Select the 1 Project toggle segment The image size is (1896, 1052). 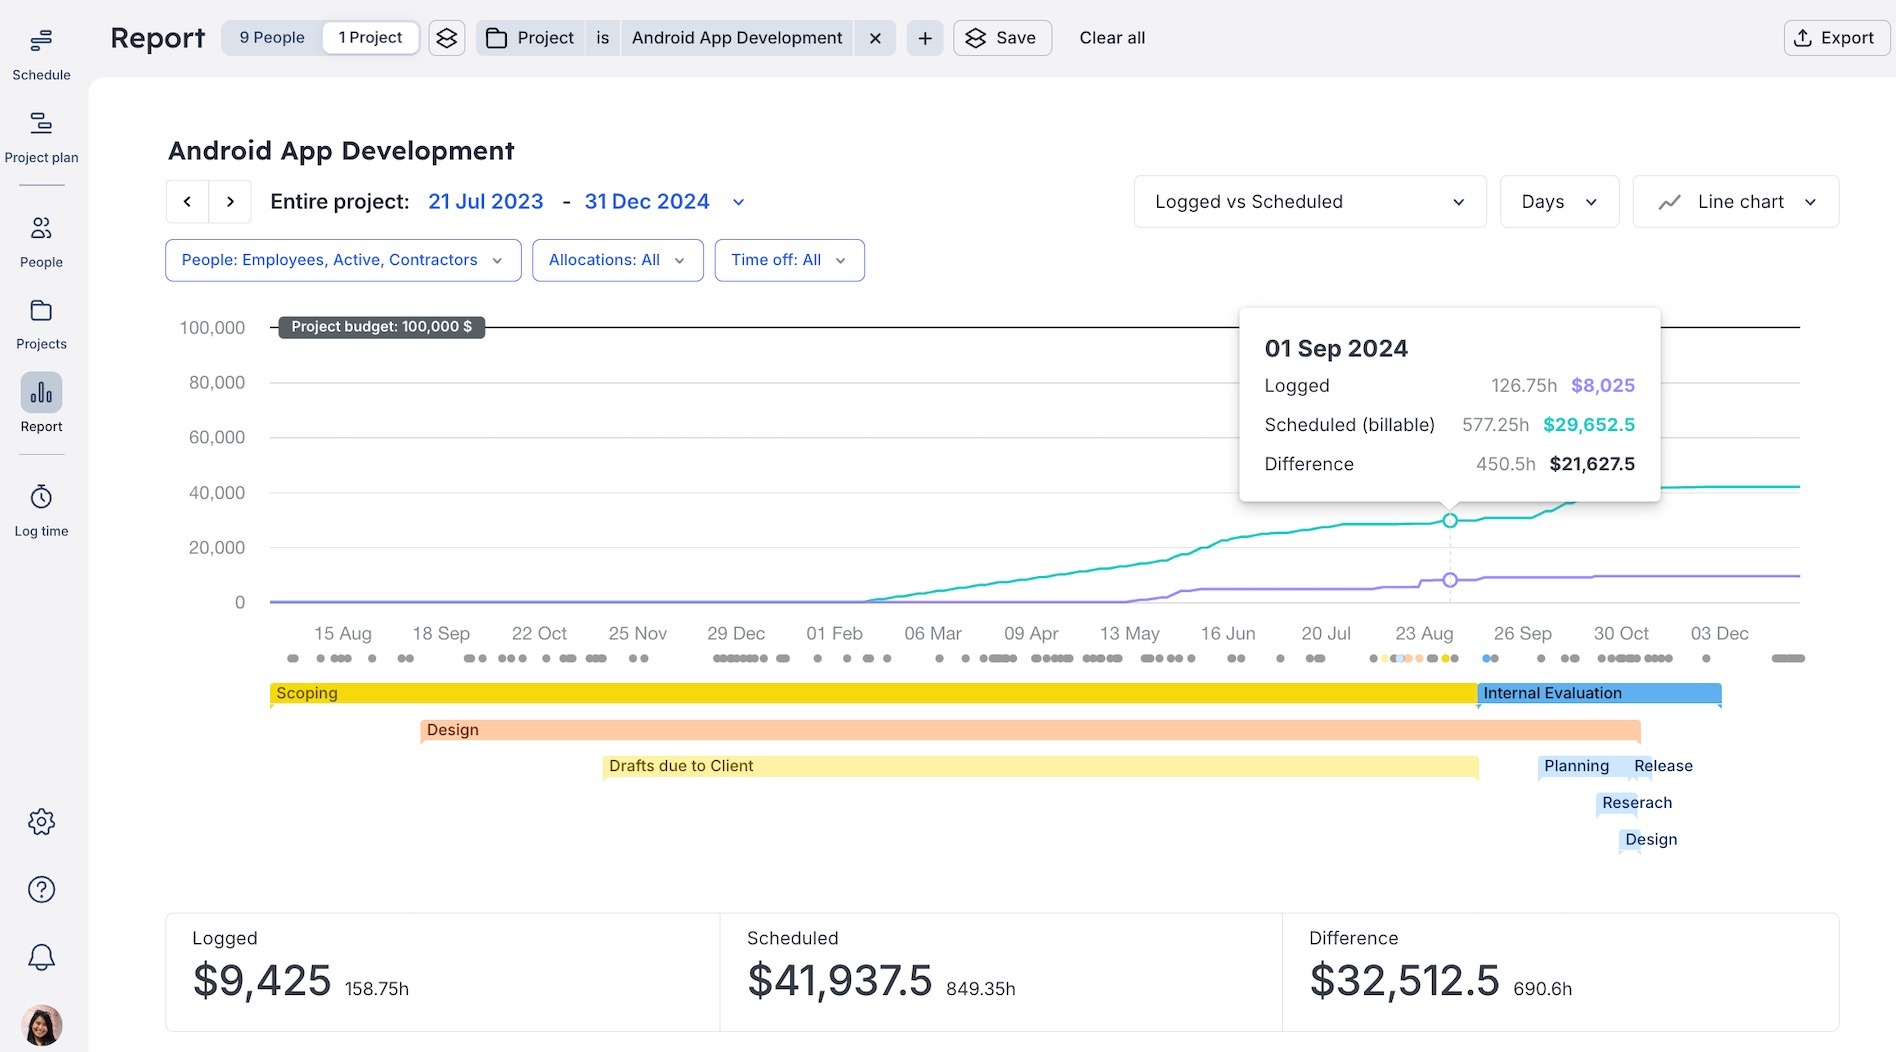(x=370, y=38)
